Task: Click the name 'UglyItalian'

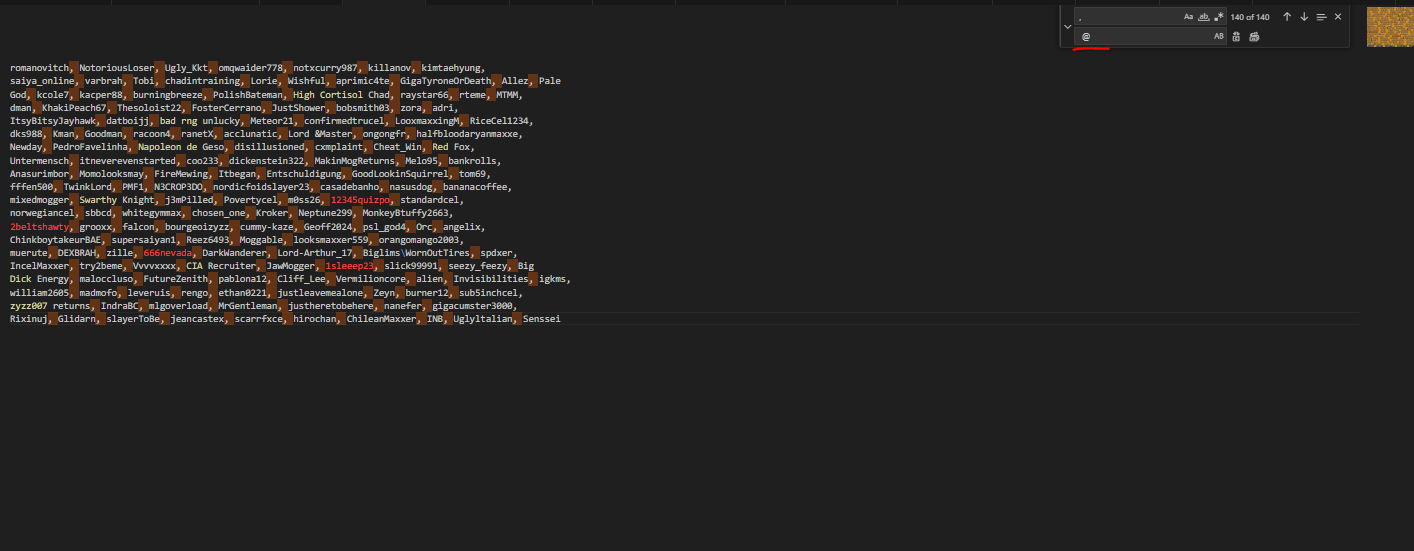Action: click(x=483, y=319)
